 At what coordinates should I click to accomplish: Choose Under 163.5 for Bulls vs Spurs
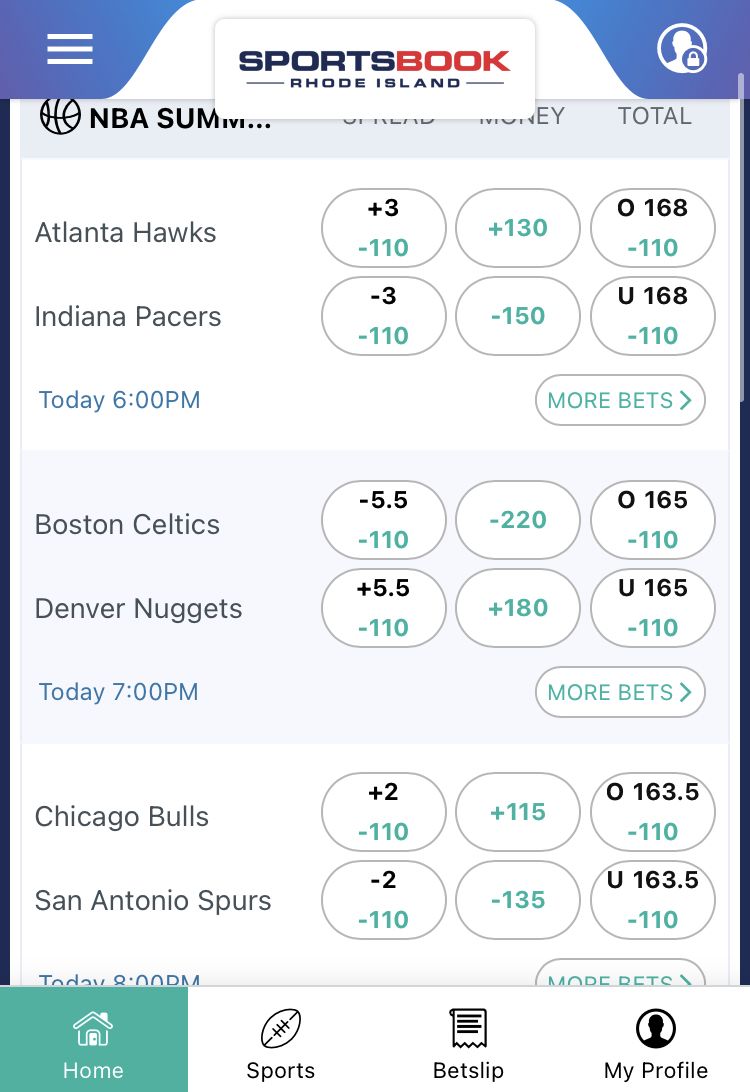click(x=653, y=900)
